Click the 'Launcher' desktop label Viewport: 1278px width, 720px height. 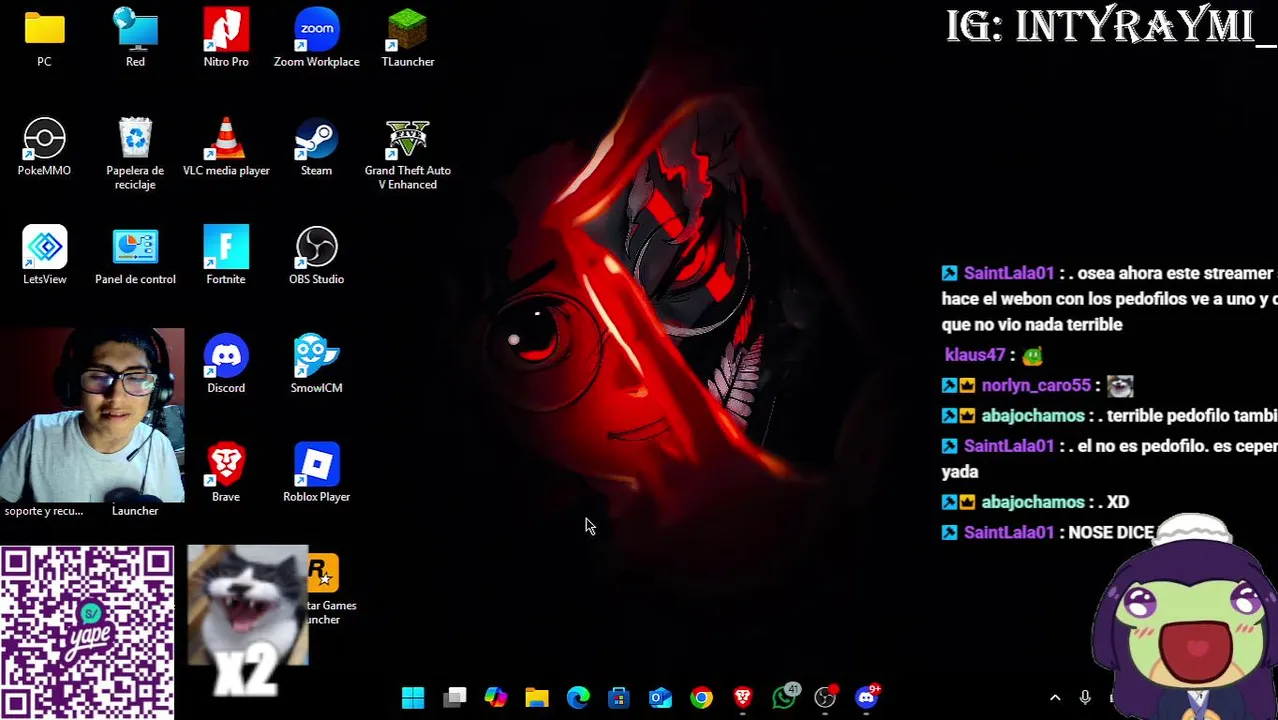[x=135, y=511]
